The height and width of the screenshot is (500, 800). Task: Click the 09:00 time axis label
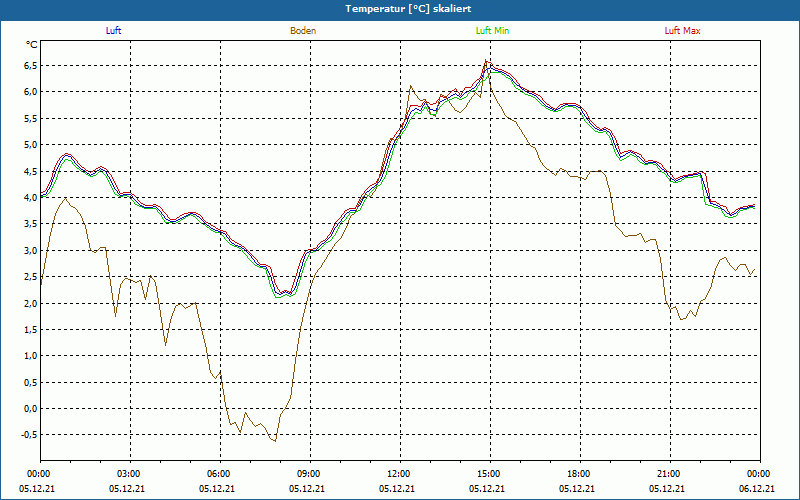tap(308, 474)
